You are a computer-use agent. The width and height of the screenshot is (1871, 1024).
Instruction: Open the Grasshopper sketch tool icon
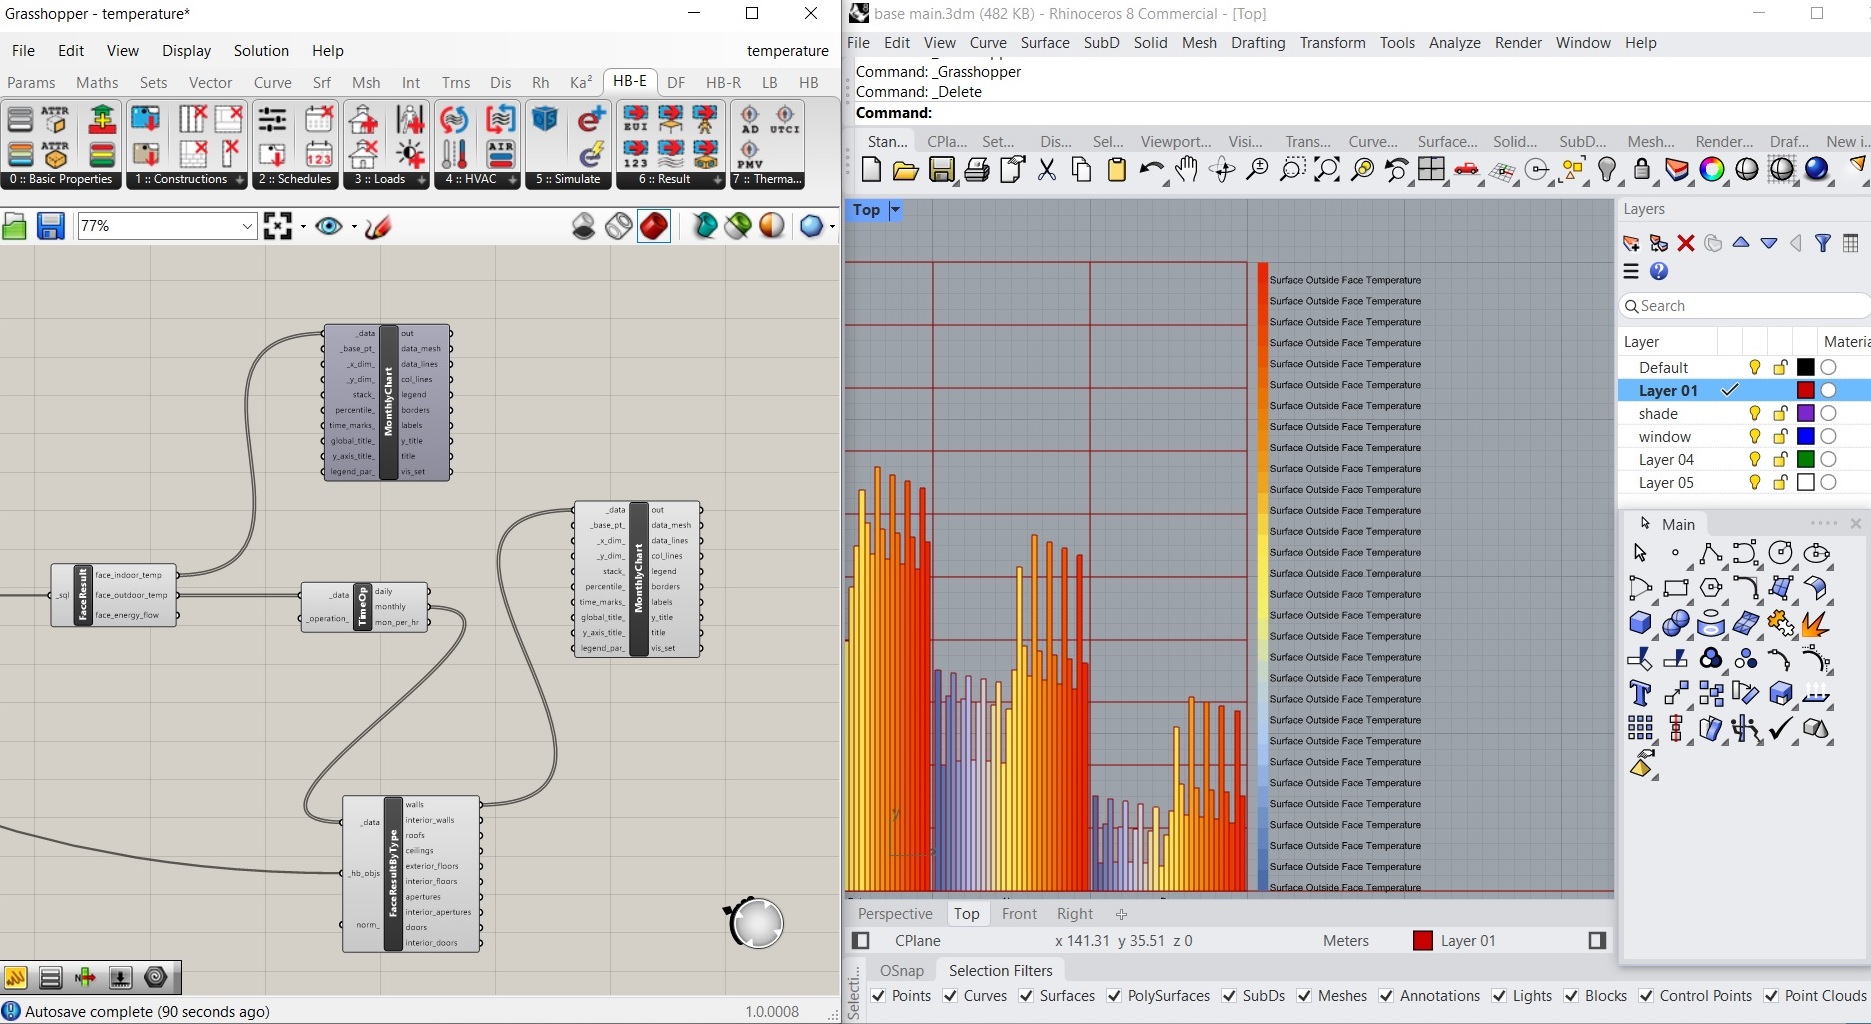click(x=378, y=227)
